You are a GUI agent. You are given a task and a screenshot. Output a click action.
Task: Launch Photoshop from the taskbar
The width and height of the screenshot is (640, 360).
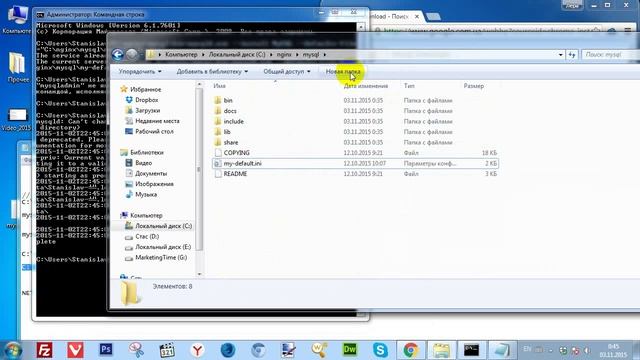[106, 350]
